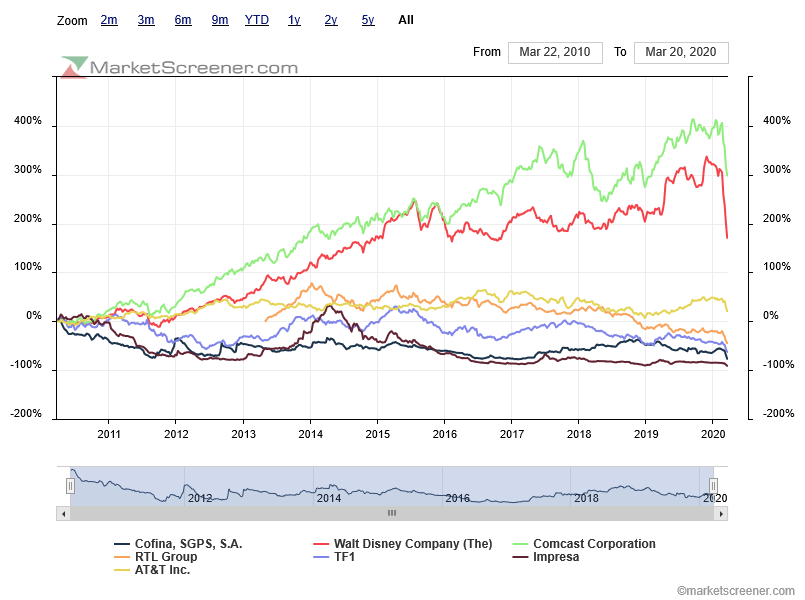Screen dimensions: 805x600
Task: Click the MarketScreener.com logo
Action: [x=179, y=67]
